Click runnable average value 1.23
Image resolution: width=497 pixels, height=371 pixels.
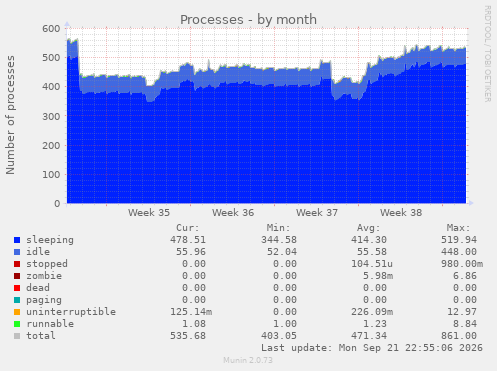point(375,324)
